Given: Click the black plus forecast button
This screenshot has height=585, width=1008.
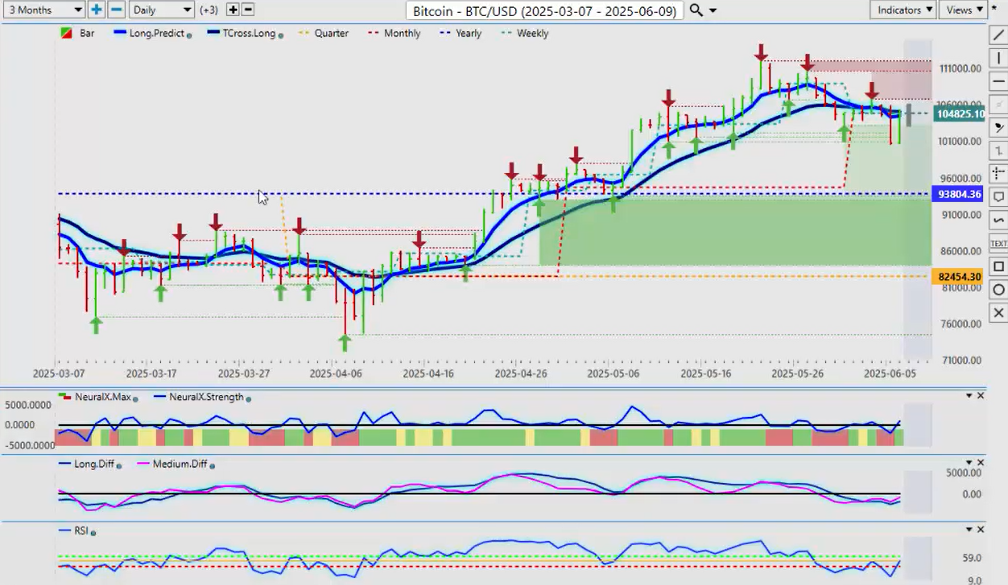Looking at the screenshot, I should point(233,10).
